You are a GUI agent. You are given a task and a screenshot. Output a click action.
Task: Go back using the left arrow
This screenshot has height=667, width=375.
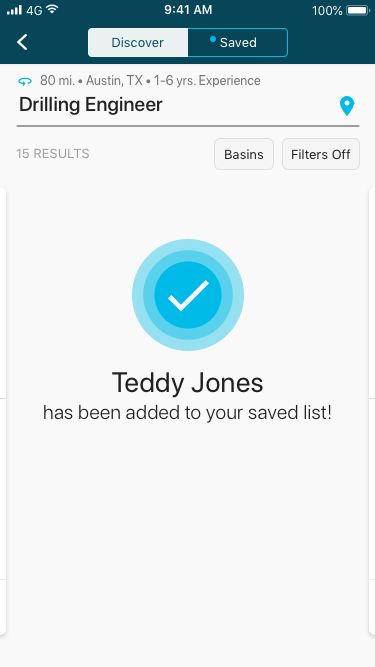[22, 43]
